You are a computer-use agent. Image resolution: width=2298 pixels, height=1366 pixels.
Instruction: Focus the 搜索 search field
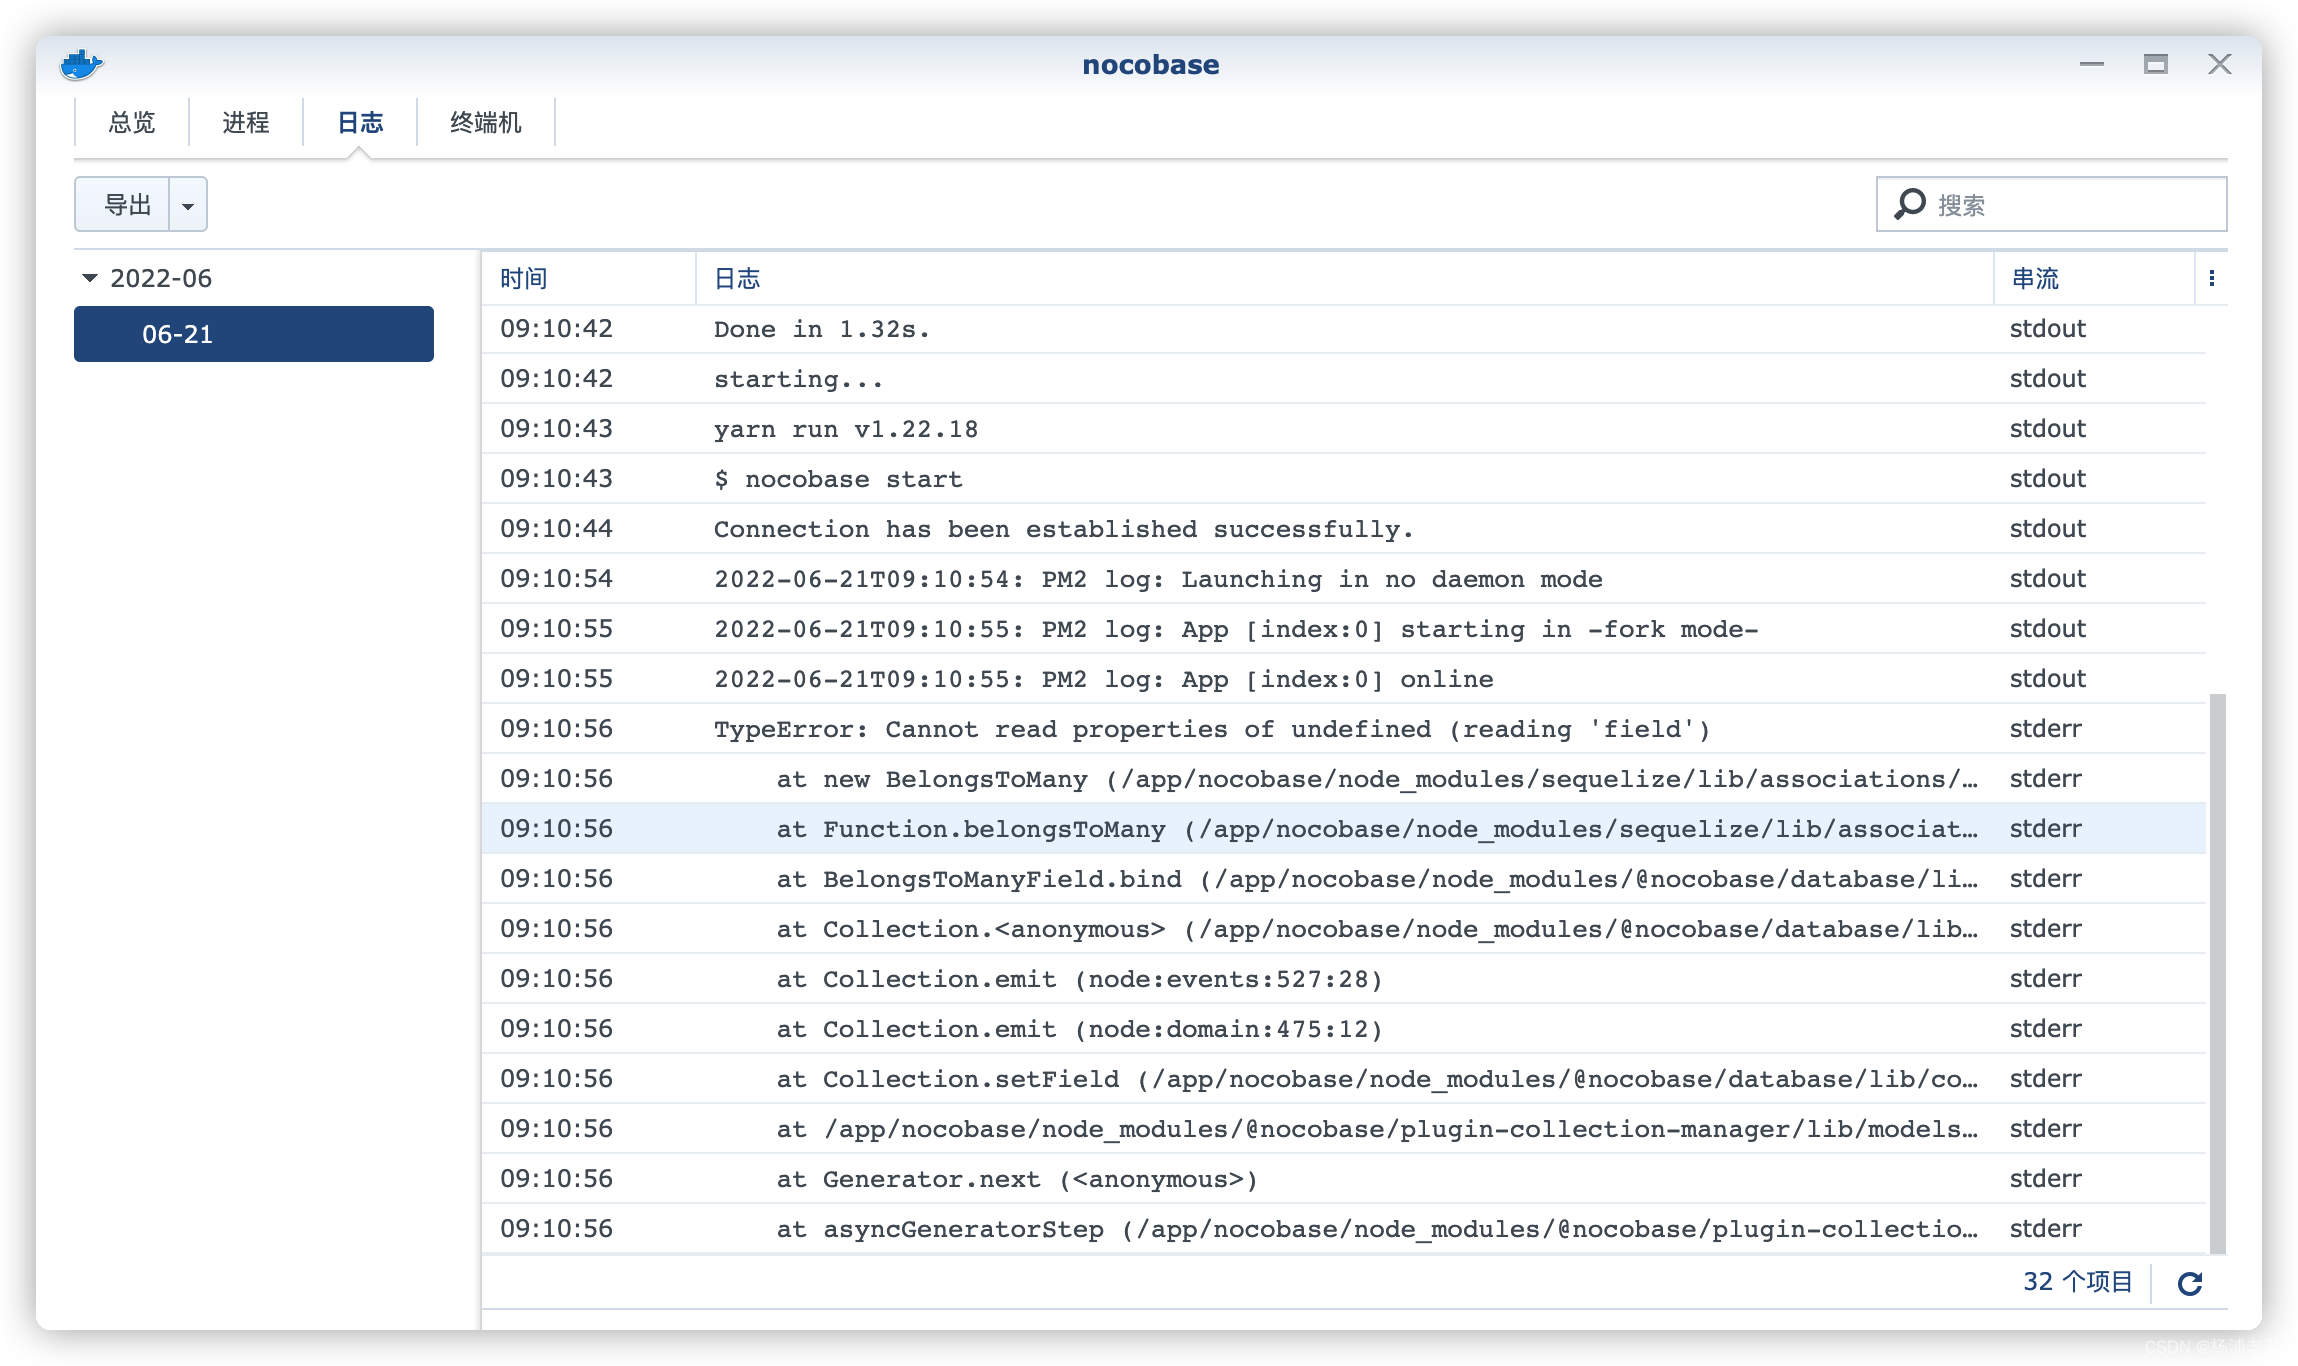[2052, 204]
